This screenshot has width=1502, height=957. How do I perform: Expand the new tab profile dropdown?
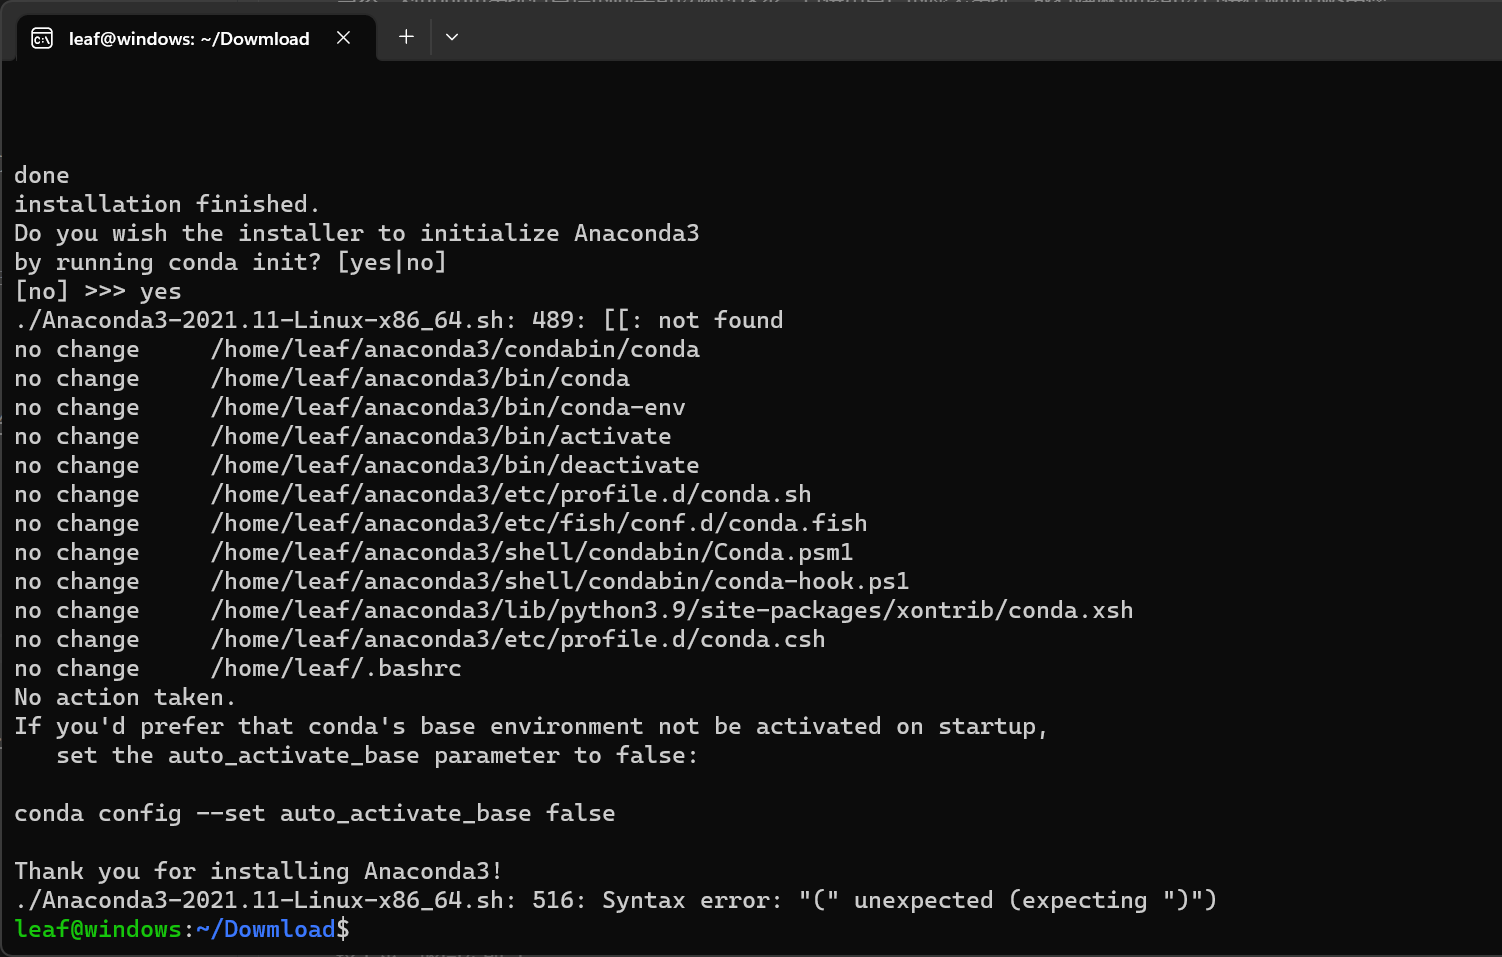click(452, 37)
